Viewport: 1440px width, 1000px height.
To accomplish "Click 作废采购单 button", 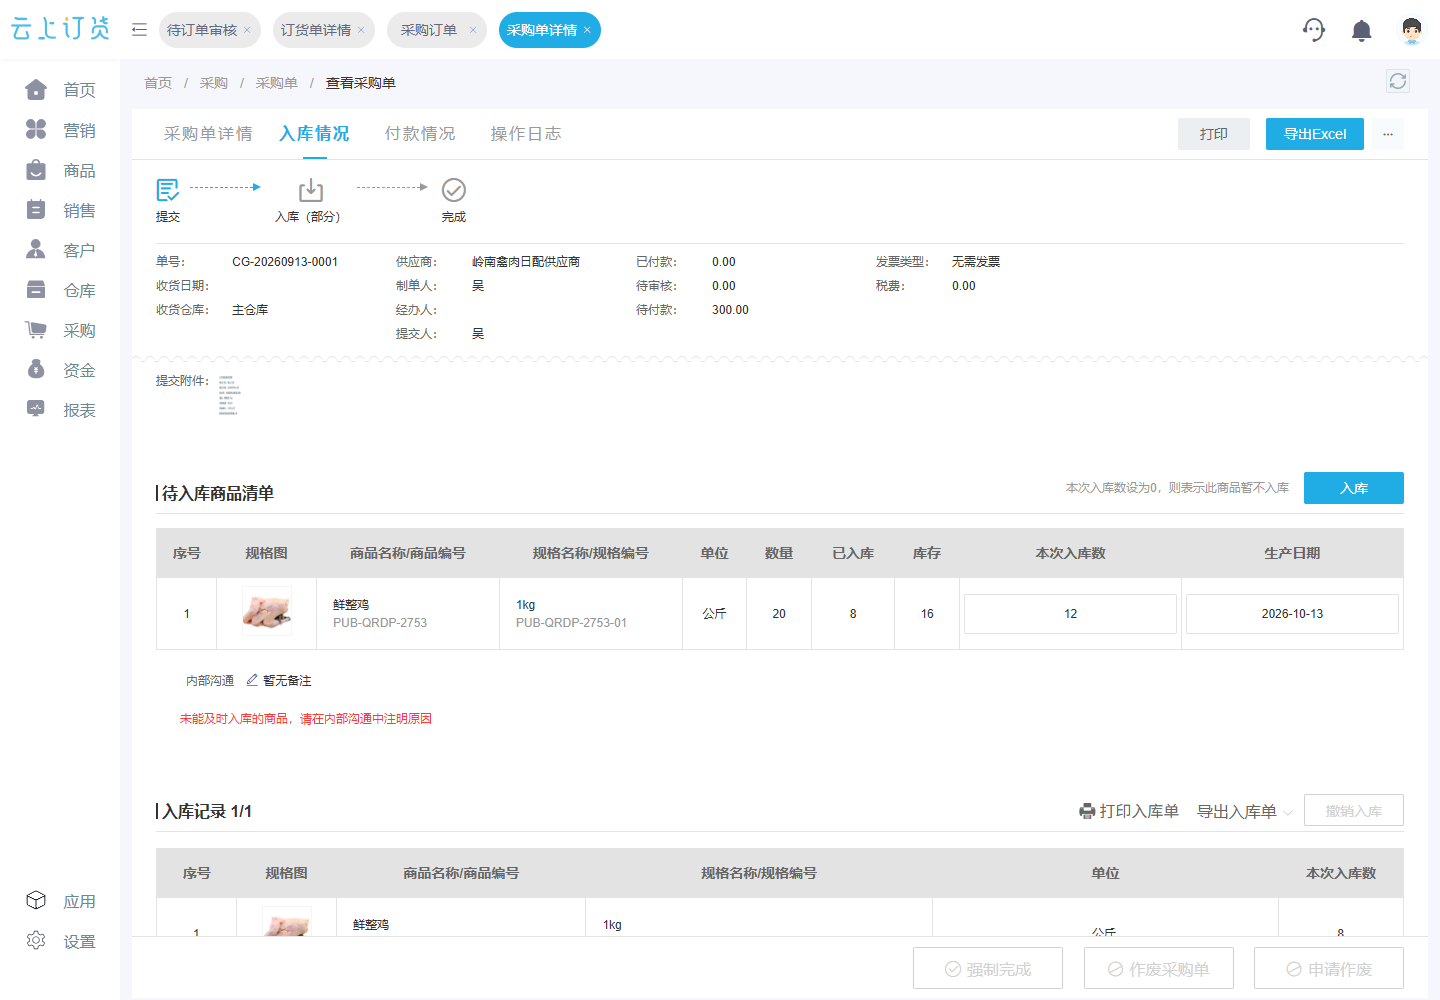I will (x=1159, y=968).
